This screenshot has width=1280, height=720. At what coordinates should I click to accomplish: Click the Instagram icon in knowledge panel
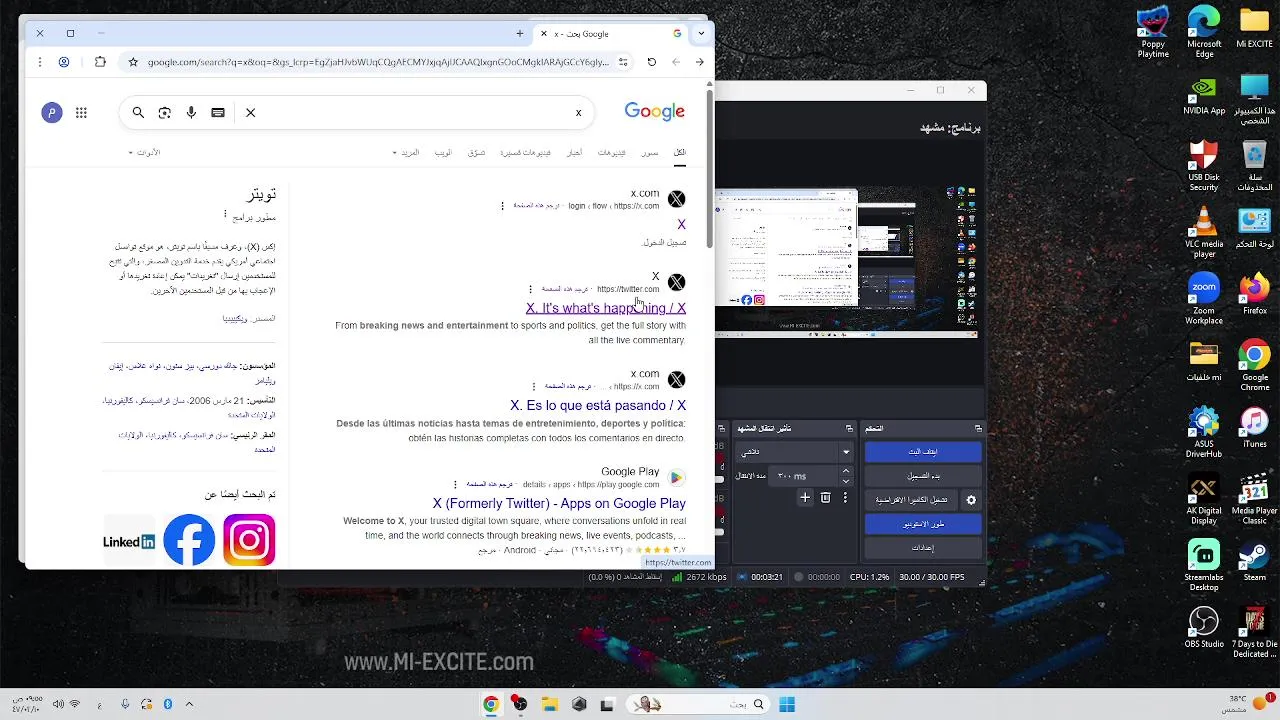point(249,540)
